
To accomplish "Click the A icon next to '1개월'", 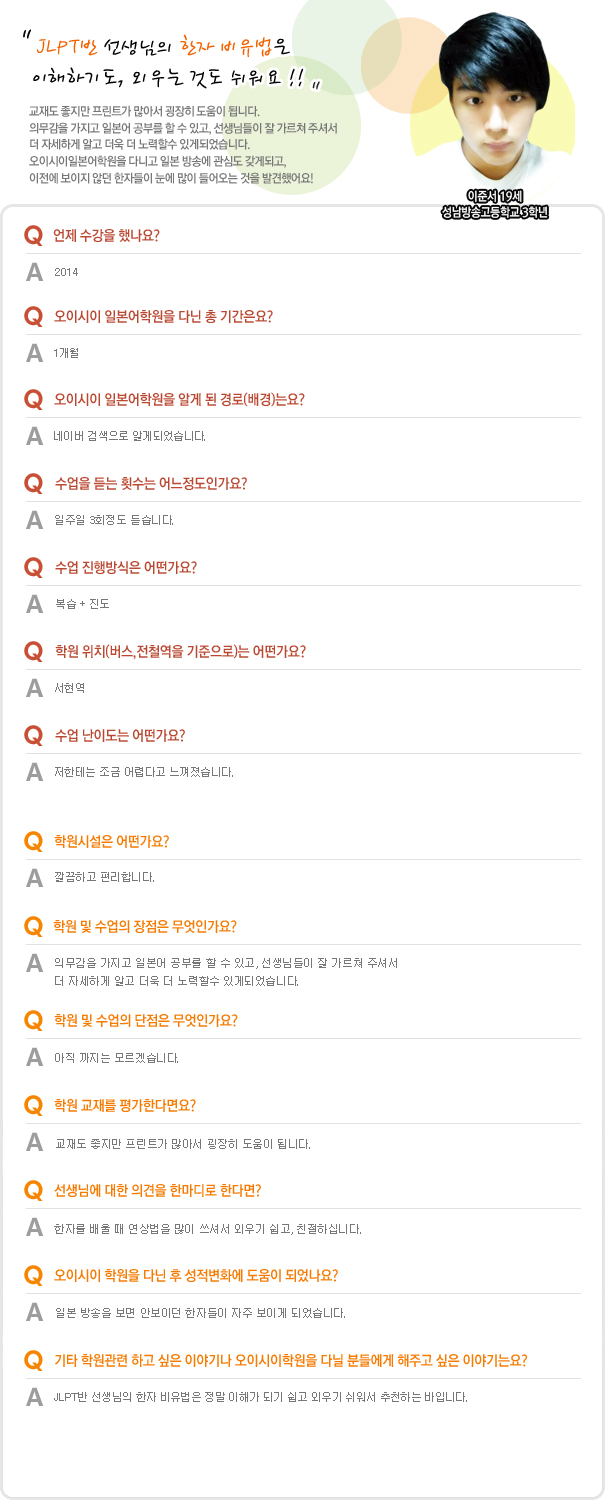I will click(34, 352).
